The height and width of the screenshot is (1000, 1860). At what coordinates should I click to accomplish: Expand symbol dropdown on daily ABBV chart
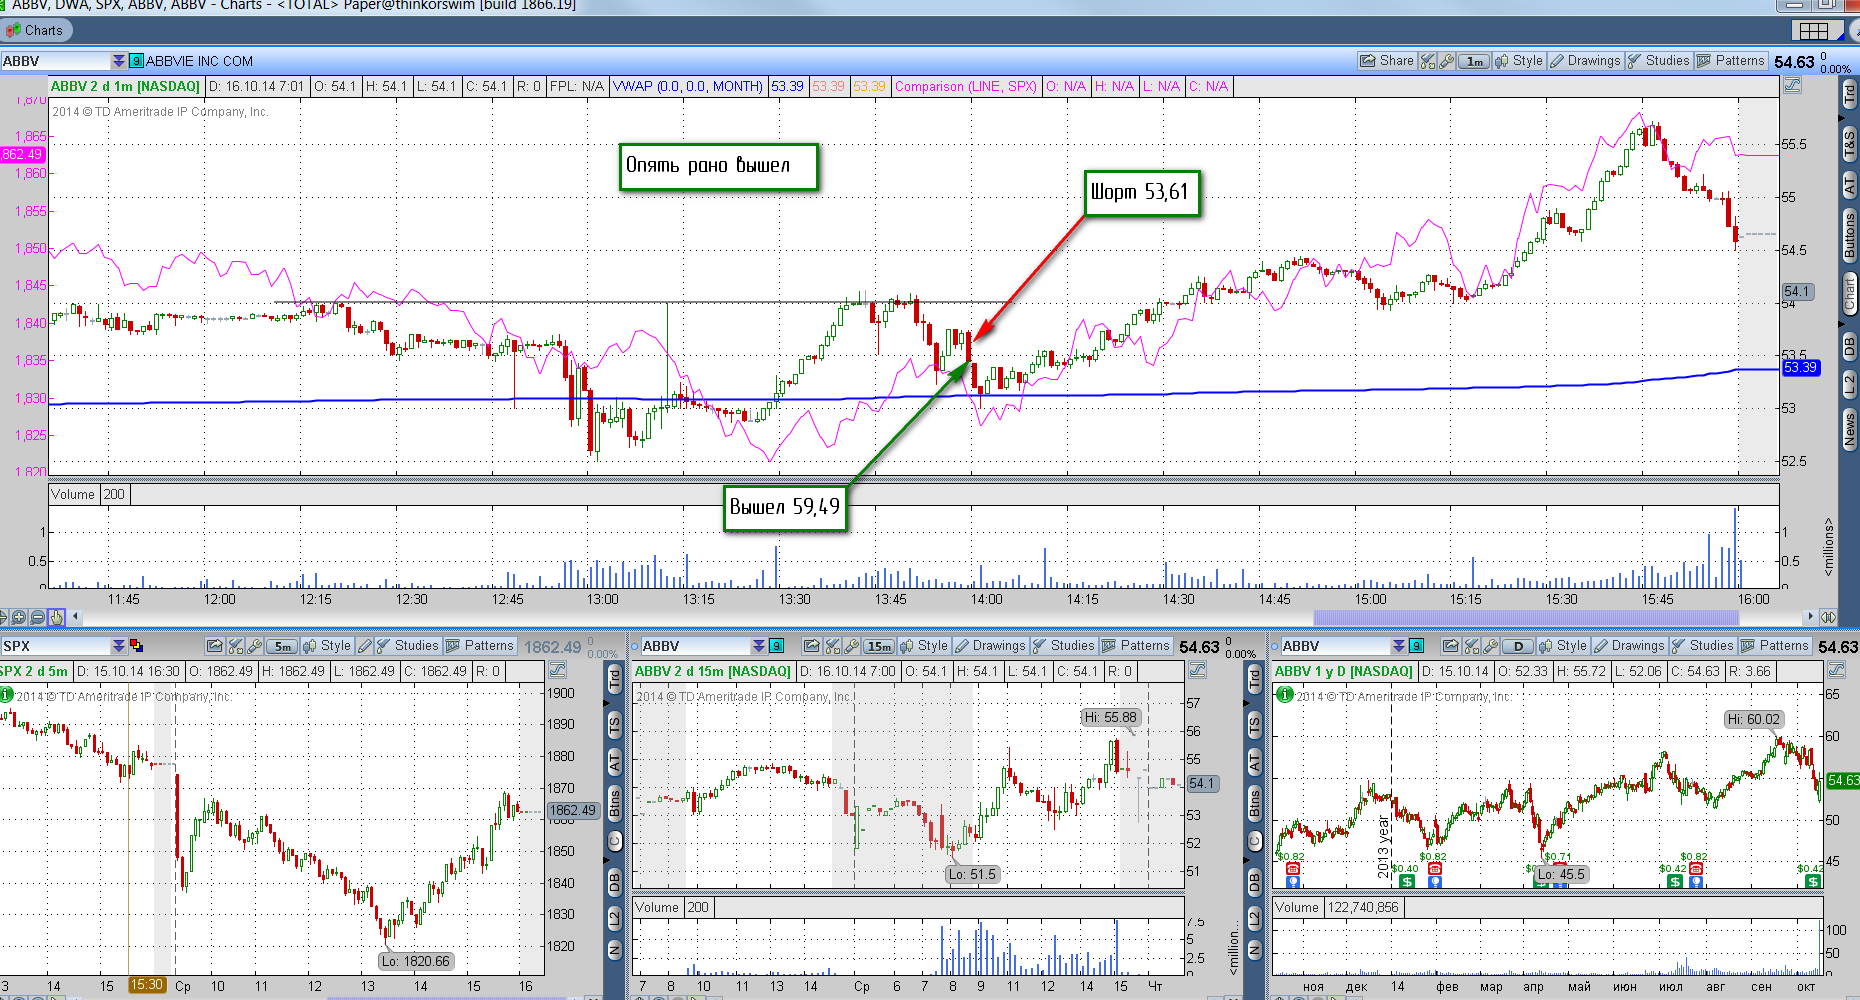[1399, 646]
